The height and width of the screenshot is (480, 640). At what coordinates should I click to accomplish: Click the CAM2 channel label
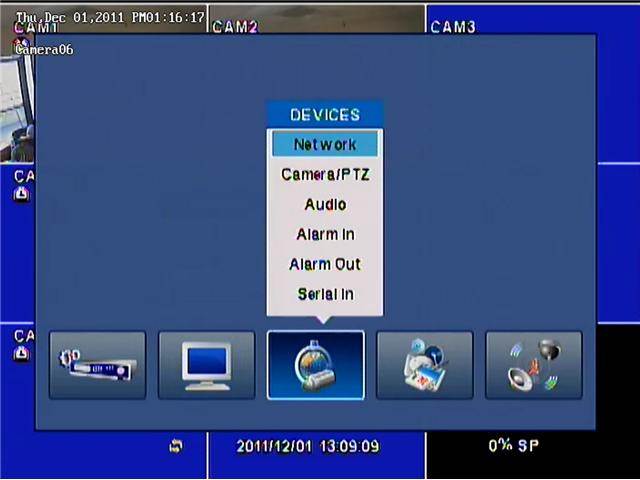[235, 27]
